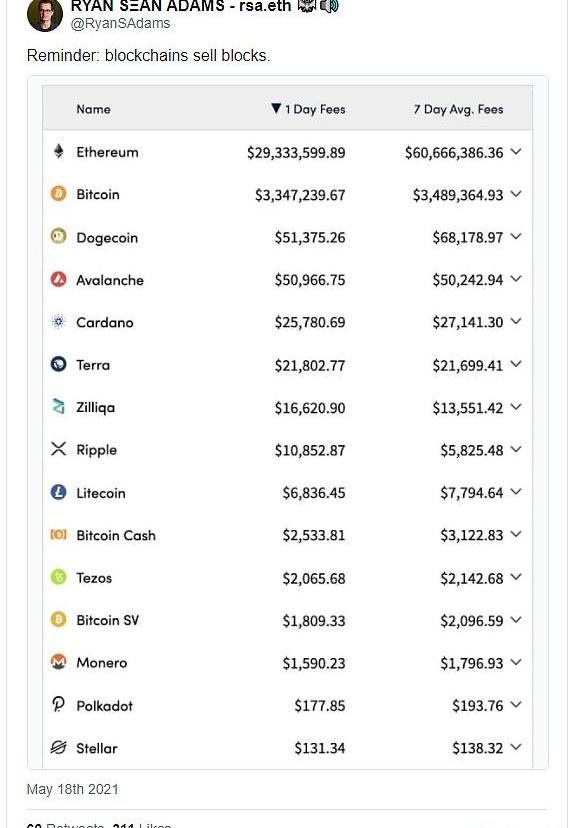The width and height of the screenshot is (576, 828).
Task: Click the red Avalanche logo icon
Action: coord(59,279)
